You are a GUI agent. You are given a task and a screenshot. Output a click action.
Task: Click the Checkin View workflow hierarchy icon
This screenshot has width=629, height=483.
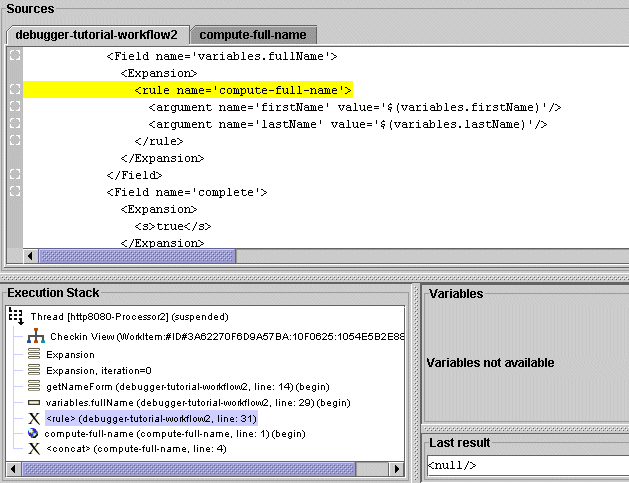[x=36, y=336]
